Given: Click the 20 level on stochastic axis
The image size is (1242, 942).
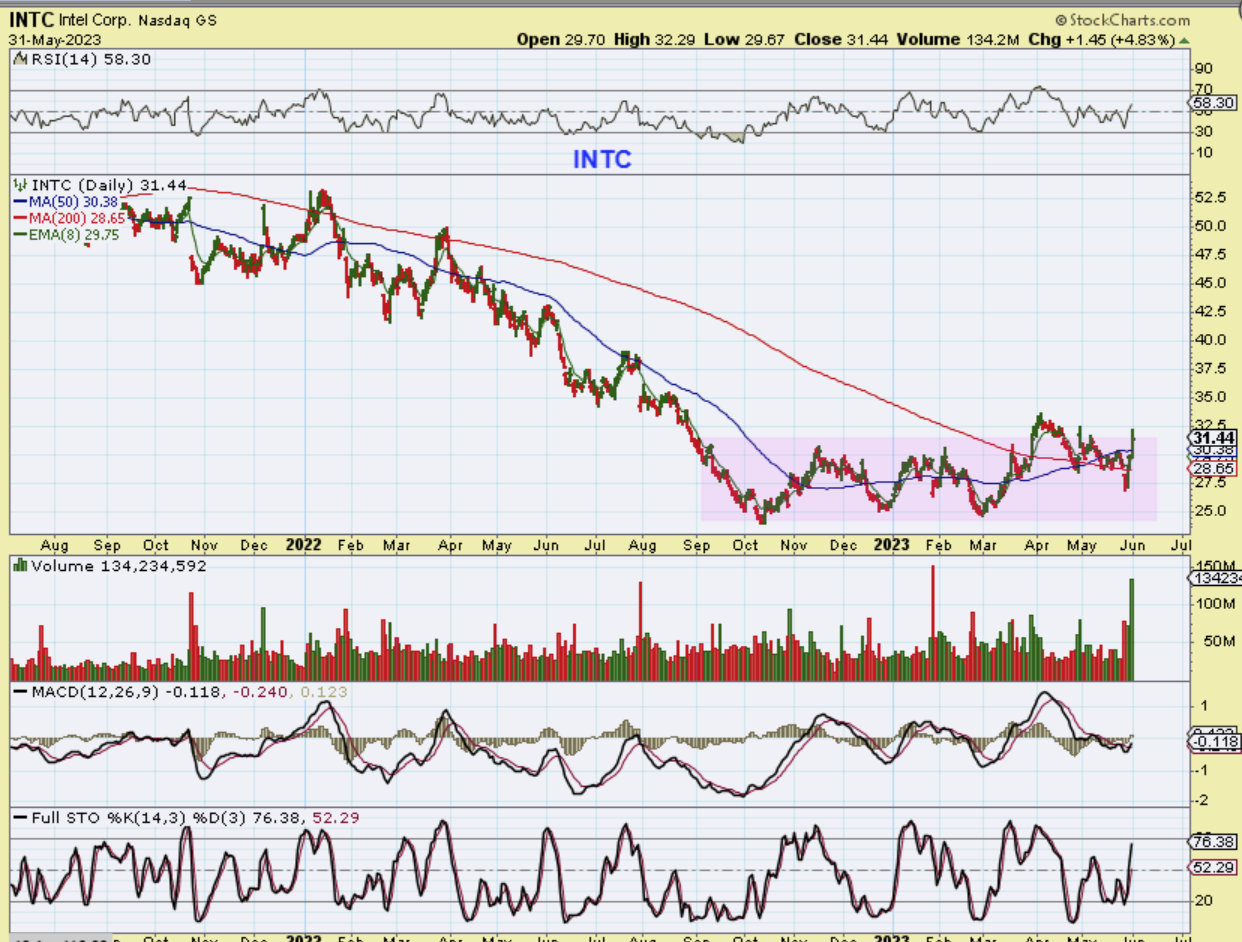Looking at the screenshot, I should click(x=1206, y=900).
